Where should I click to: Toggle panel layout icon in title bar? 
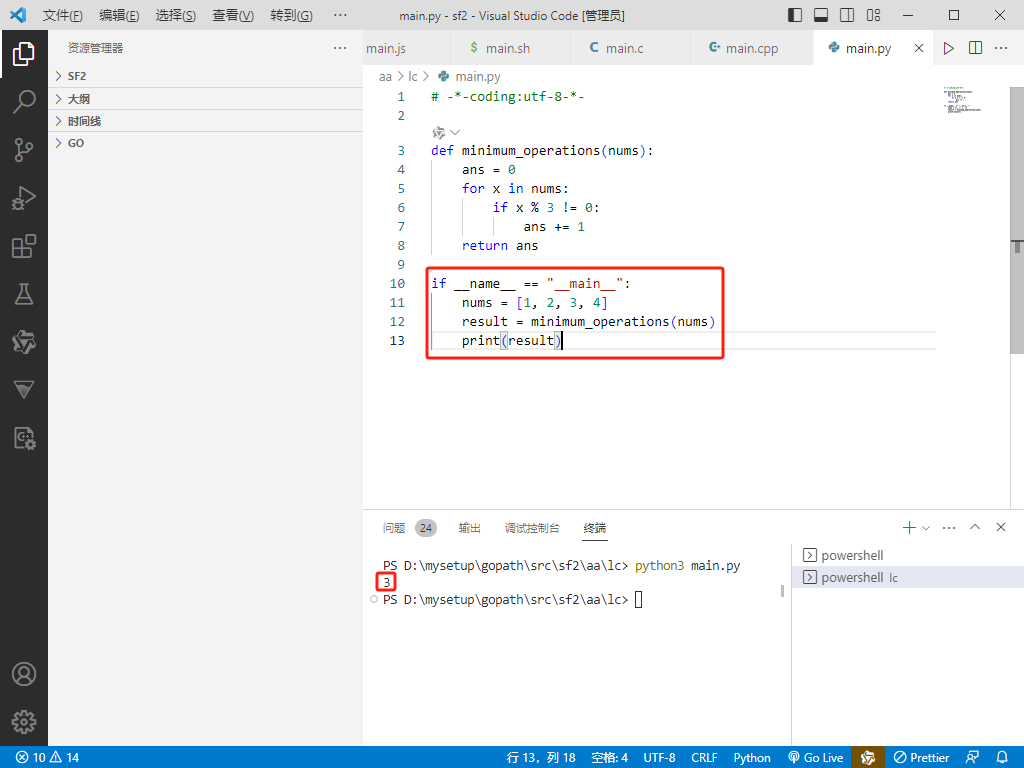[821, 15]
